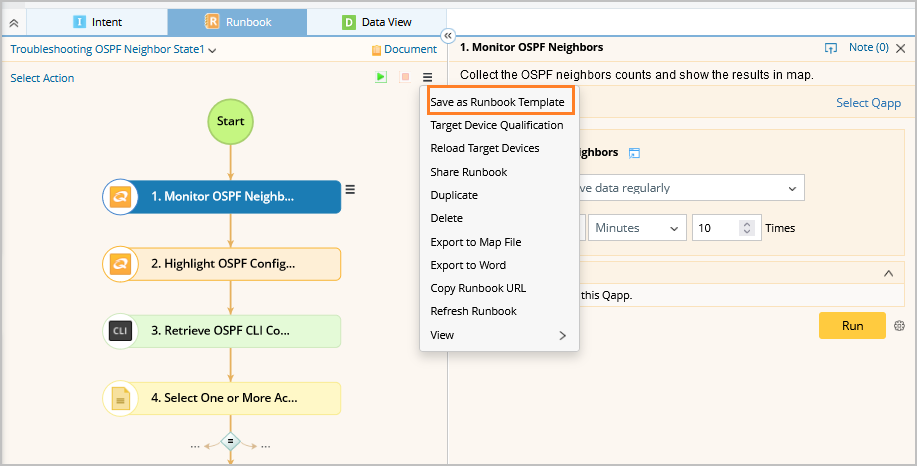Viewport: 917px width, 466px height.
Task: Open the Minutes time unit dropdown
Action: (637, 228)
